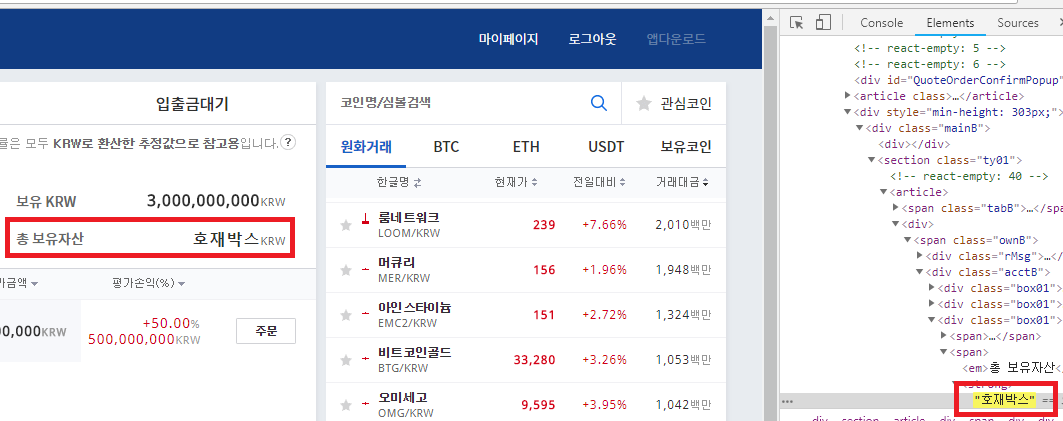Click the 주문 order button
The image size is (1063, 421).
click(265, 331)
